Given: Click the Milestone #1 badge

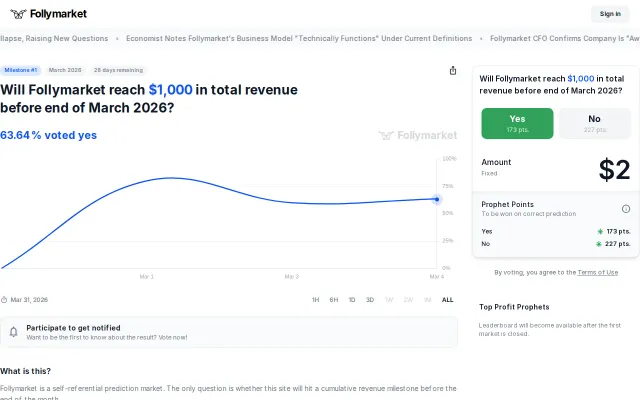Looking at the screenshot, I should tap(21, 70).
